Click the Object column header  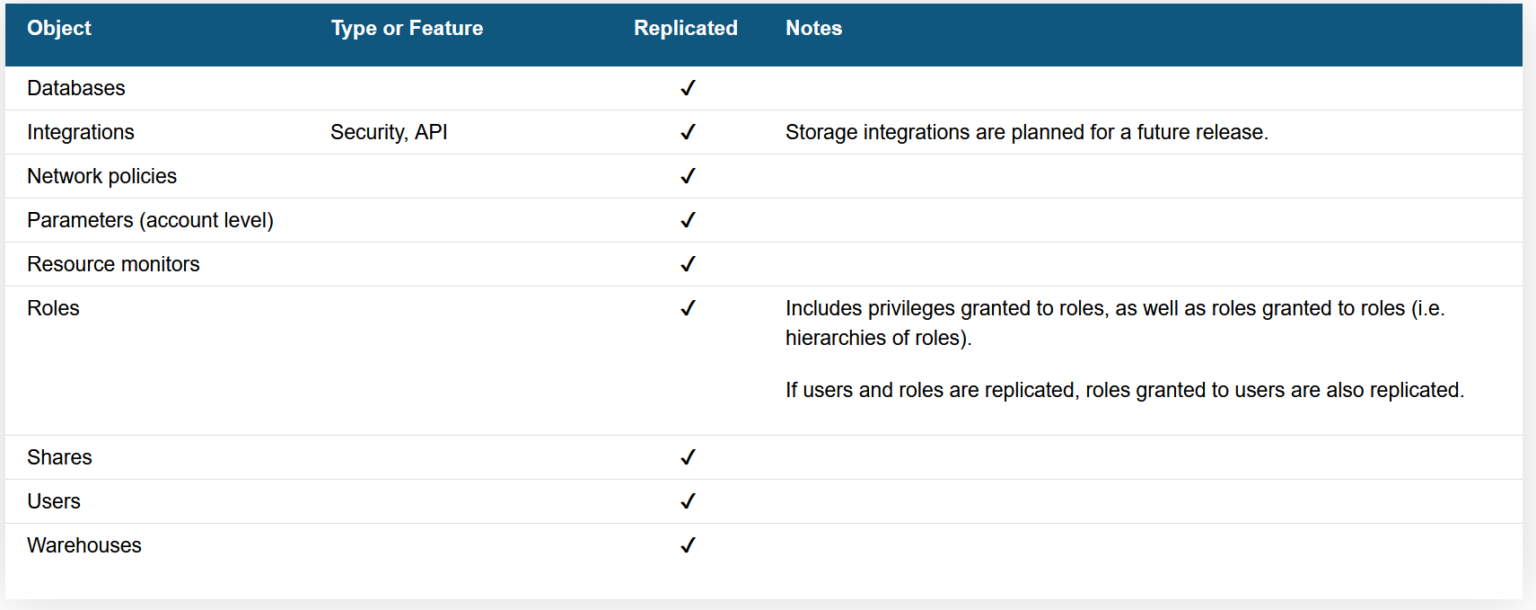pyautogui.click(x=59, y=28)
